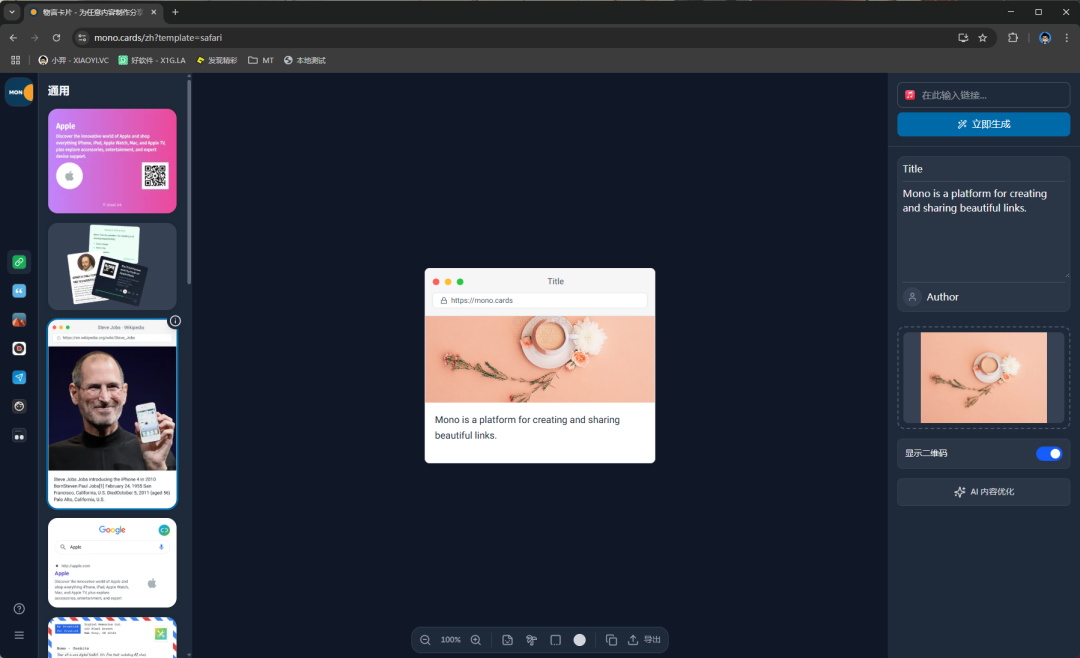
Task: Select the mountain image card type icon
Action: coord(19,320)
